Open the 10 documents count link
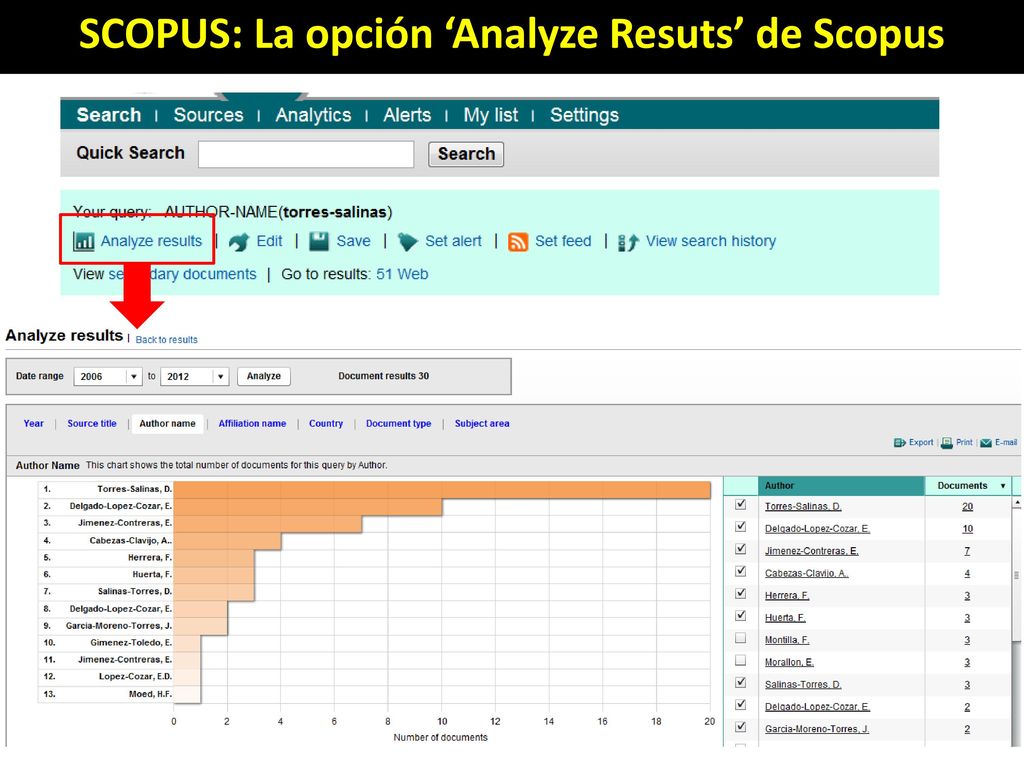The width and height of the screenshot is (1024, 768). (x=967, y=528)
